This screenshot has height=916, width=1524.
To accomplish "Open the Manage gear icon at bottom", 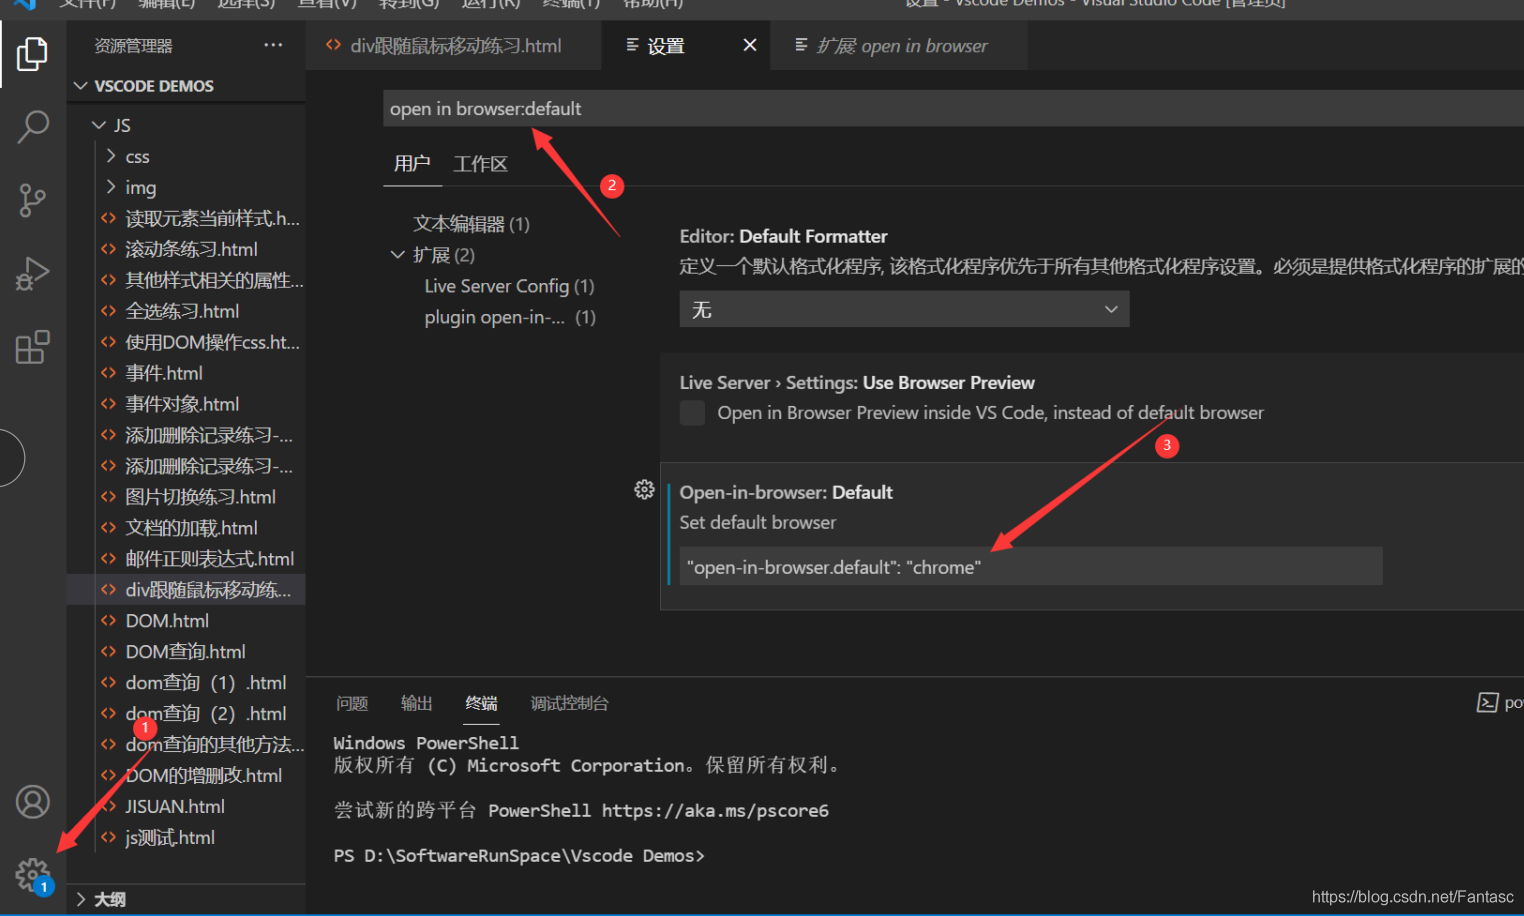I will 32,875.
